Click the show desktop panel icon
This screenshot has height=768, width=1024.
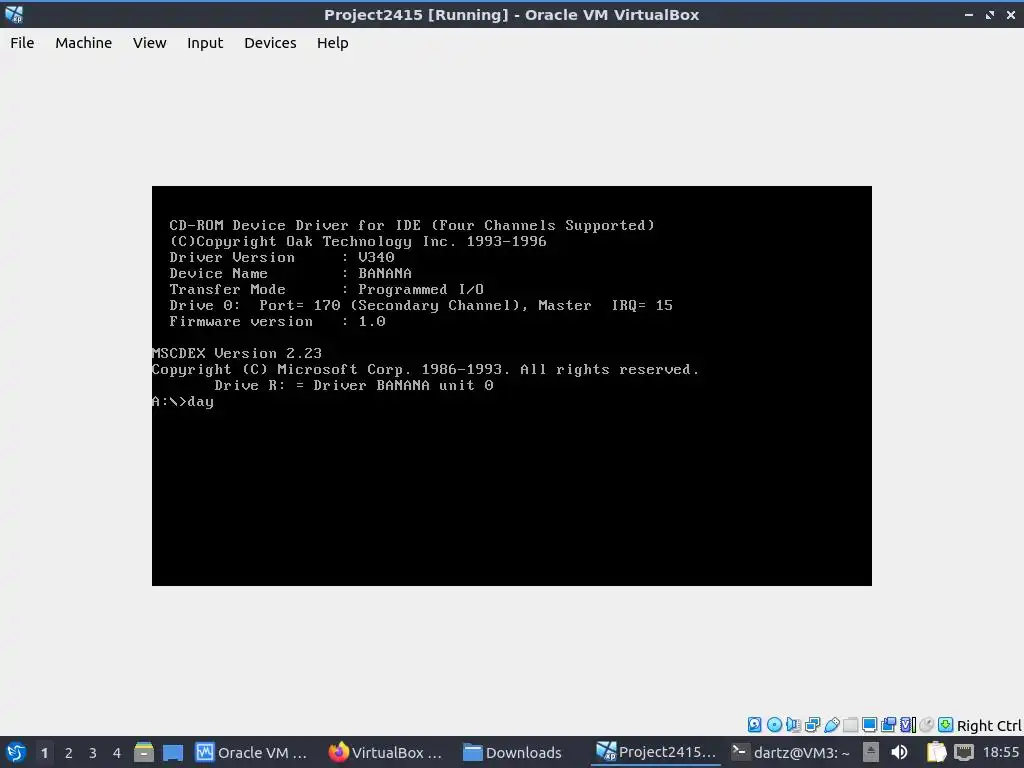(173, 752)
